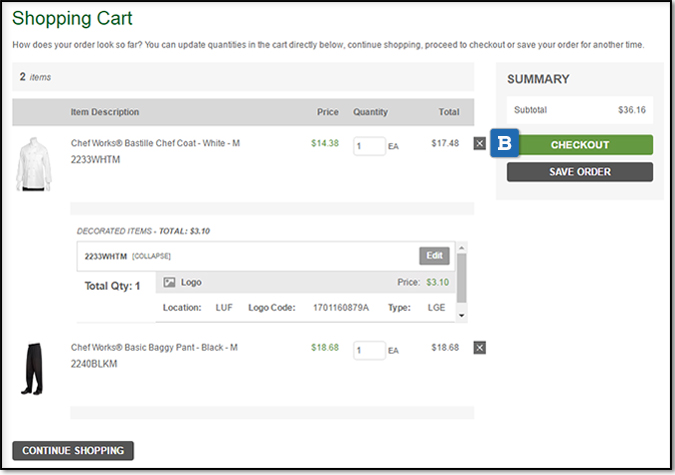Remove the Bastille Chef Coat from cart
Screen dimensions: 675x475
[479, 144]
